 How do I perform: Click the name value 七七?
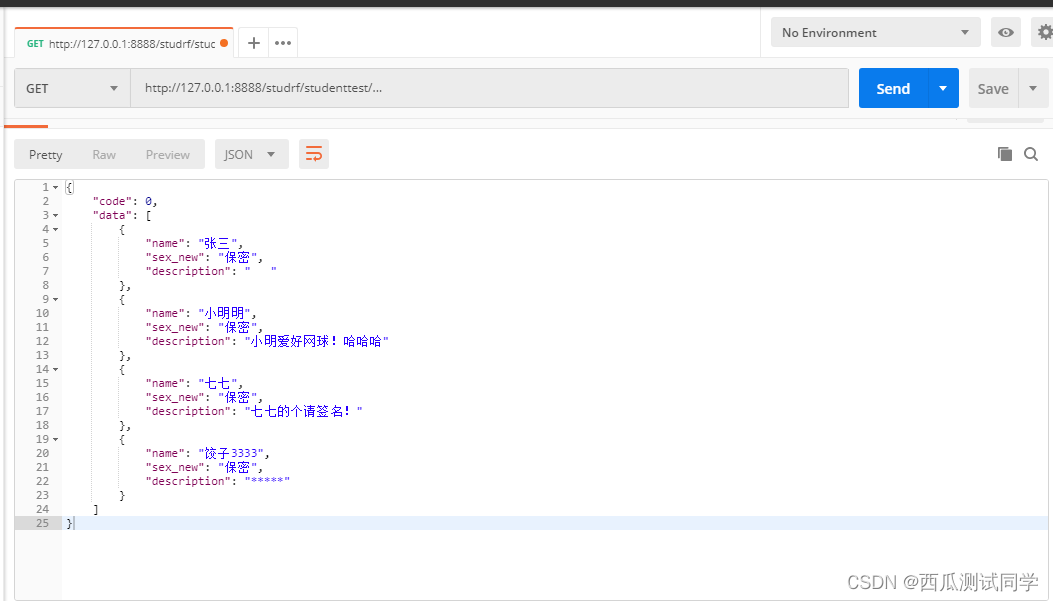click(220, 383)
